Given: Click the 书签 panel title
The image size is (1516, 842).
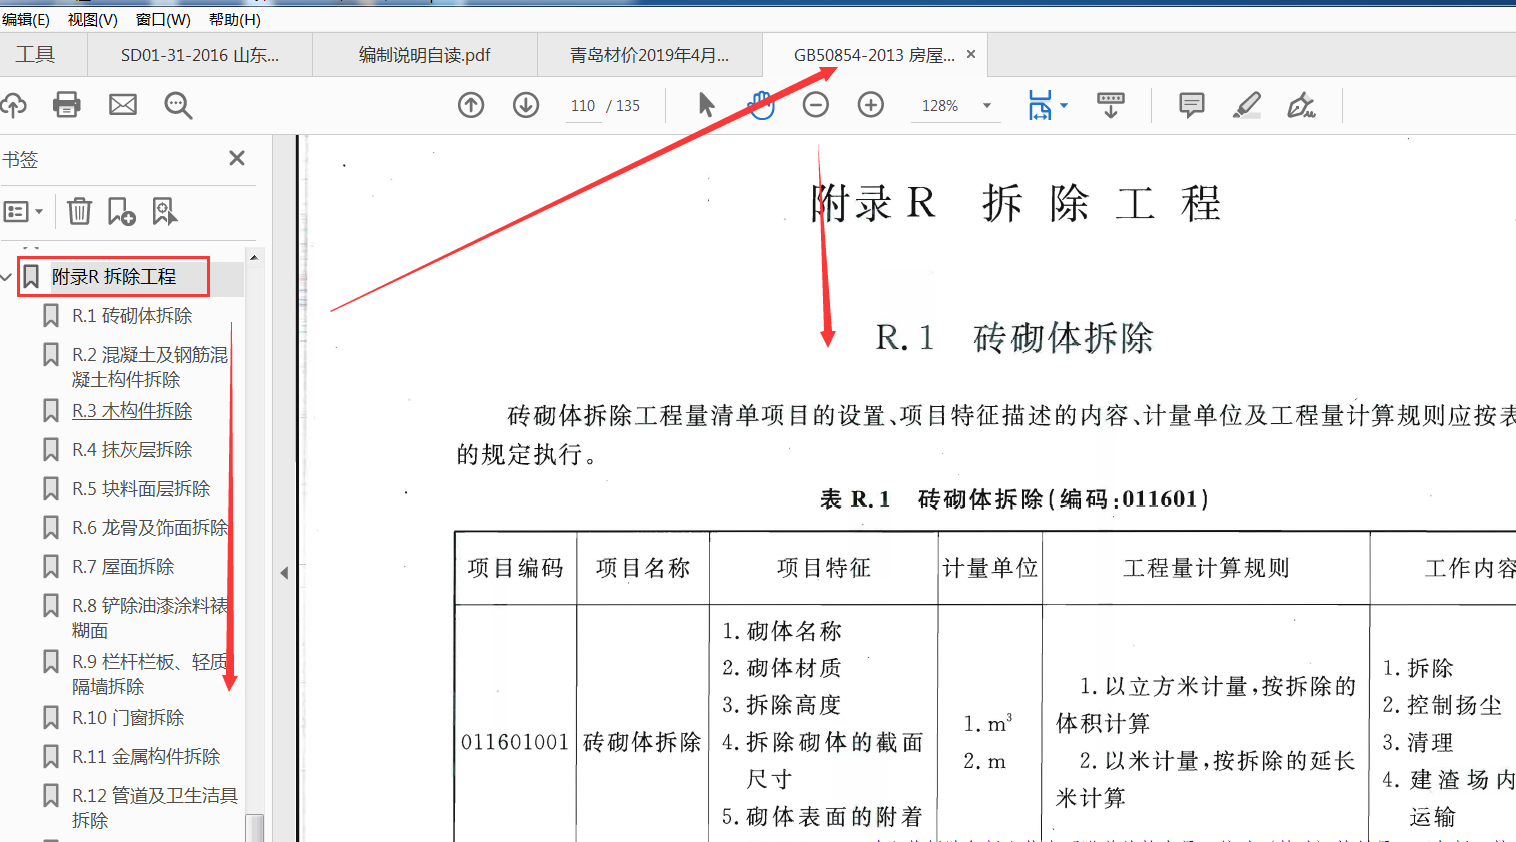Looking at the screenshot, I should (20, 159).
